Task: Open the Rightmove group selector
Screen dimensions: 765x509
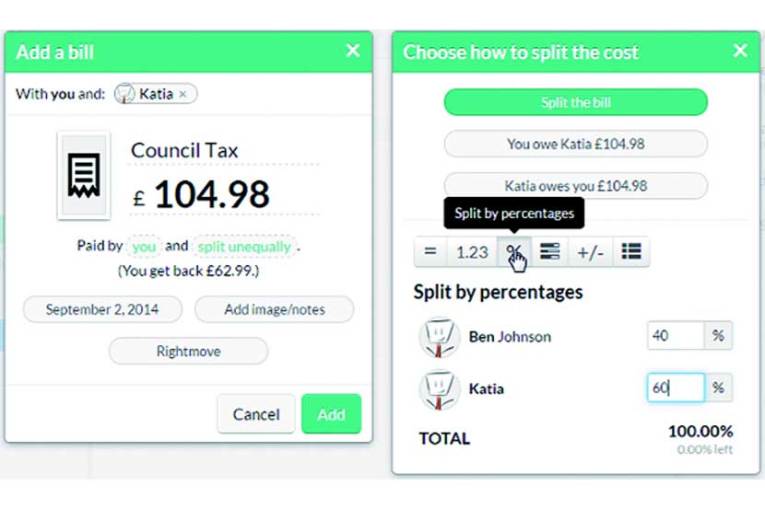Action: [188, 351]
